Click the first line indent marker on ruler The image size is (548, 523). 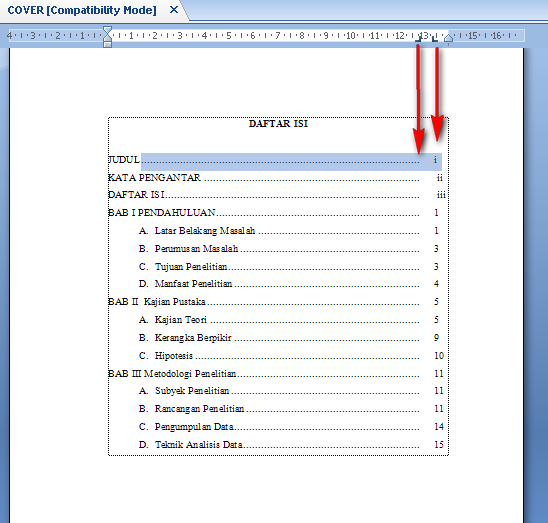point(108,29)
